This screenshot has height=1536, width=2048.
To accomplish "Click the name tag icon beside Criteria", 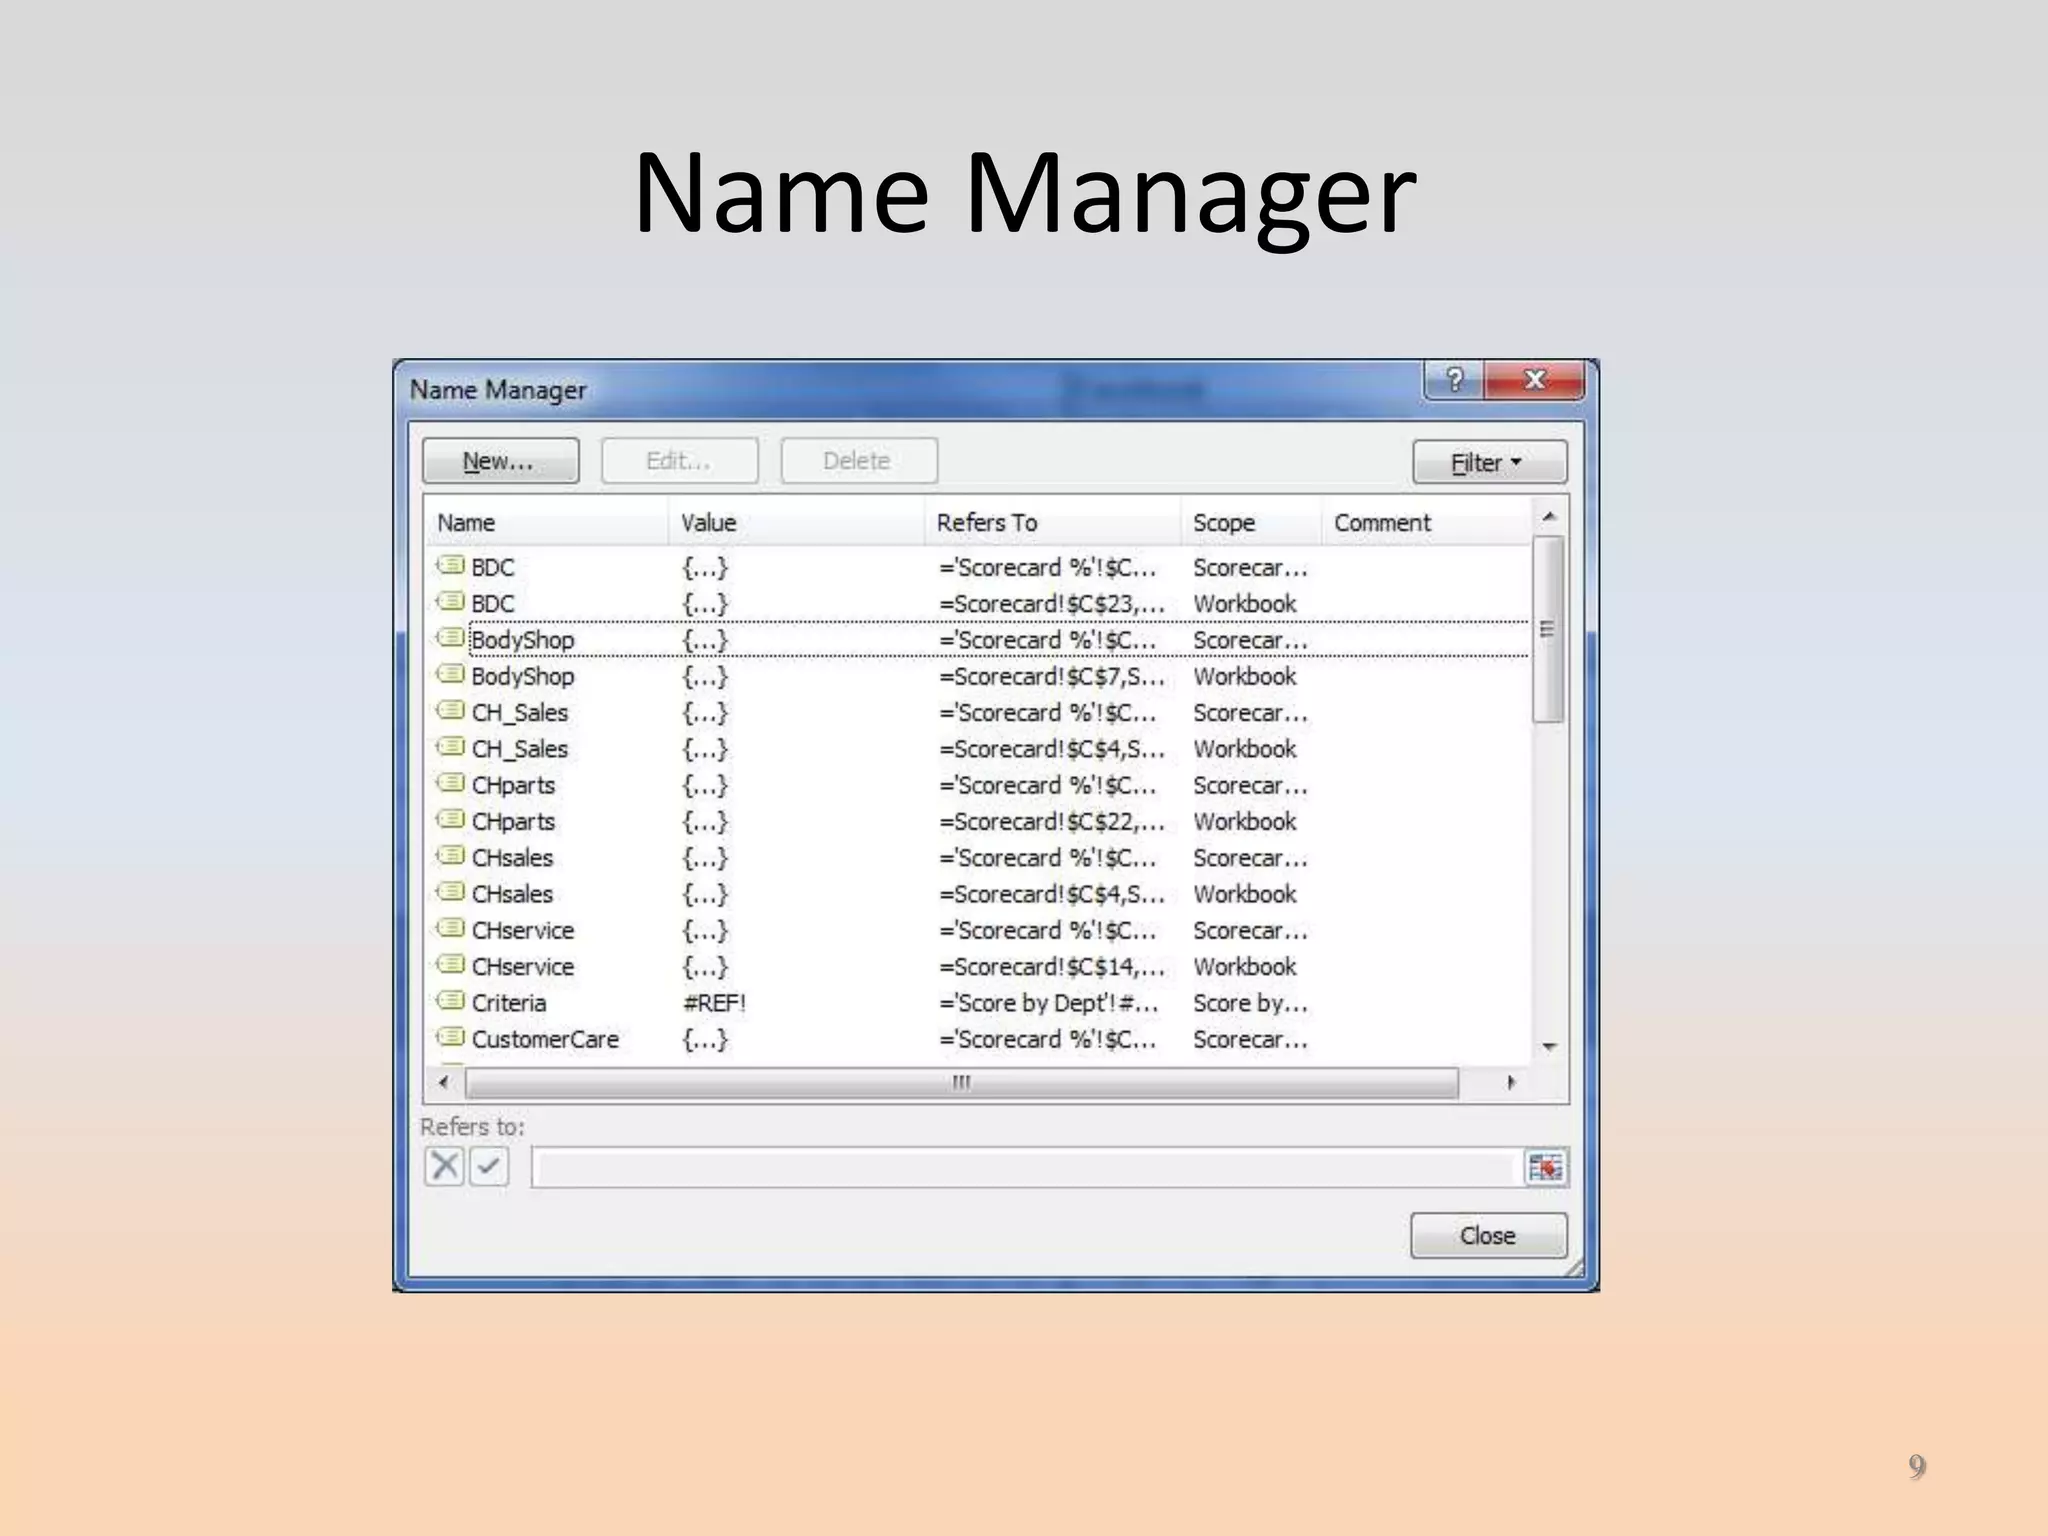I will pos(451,1001).
